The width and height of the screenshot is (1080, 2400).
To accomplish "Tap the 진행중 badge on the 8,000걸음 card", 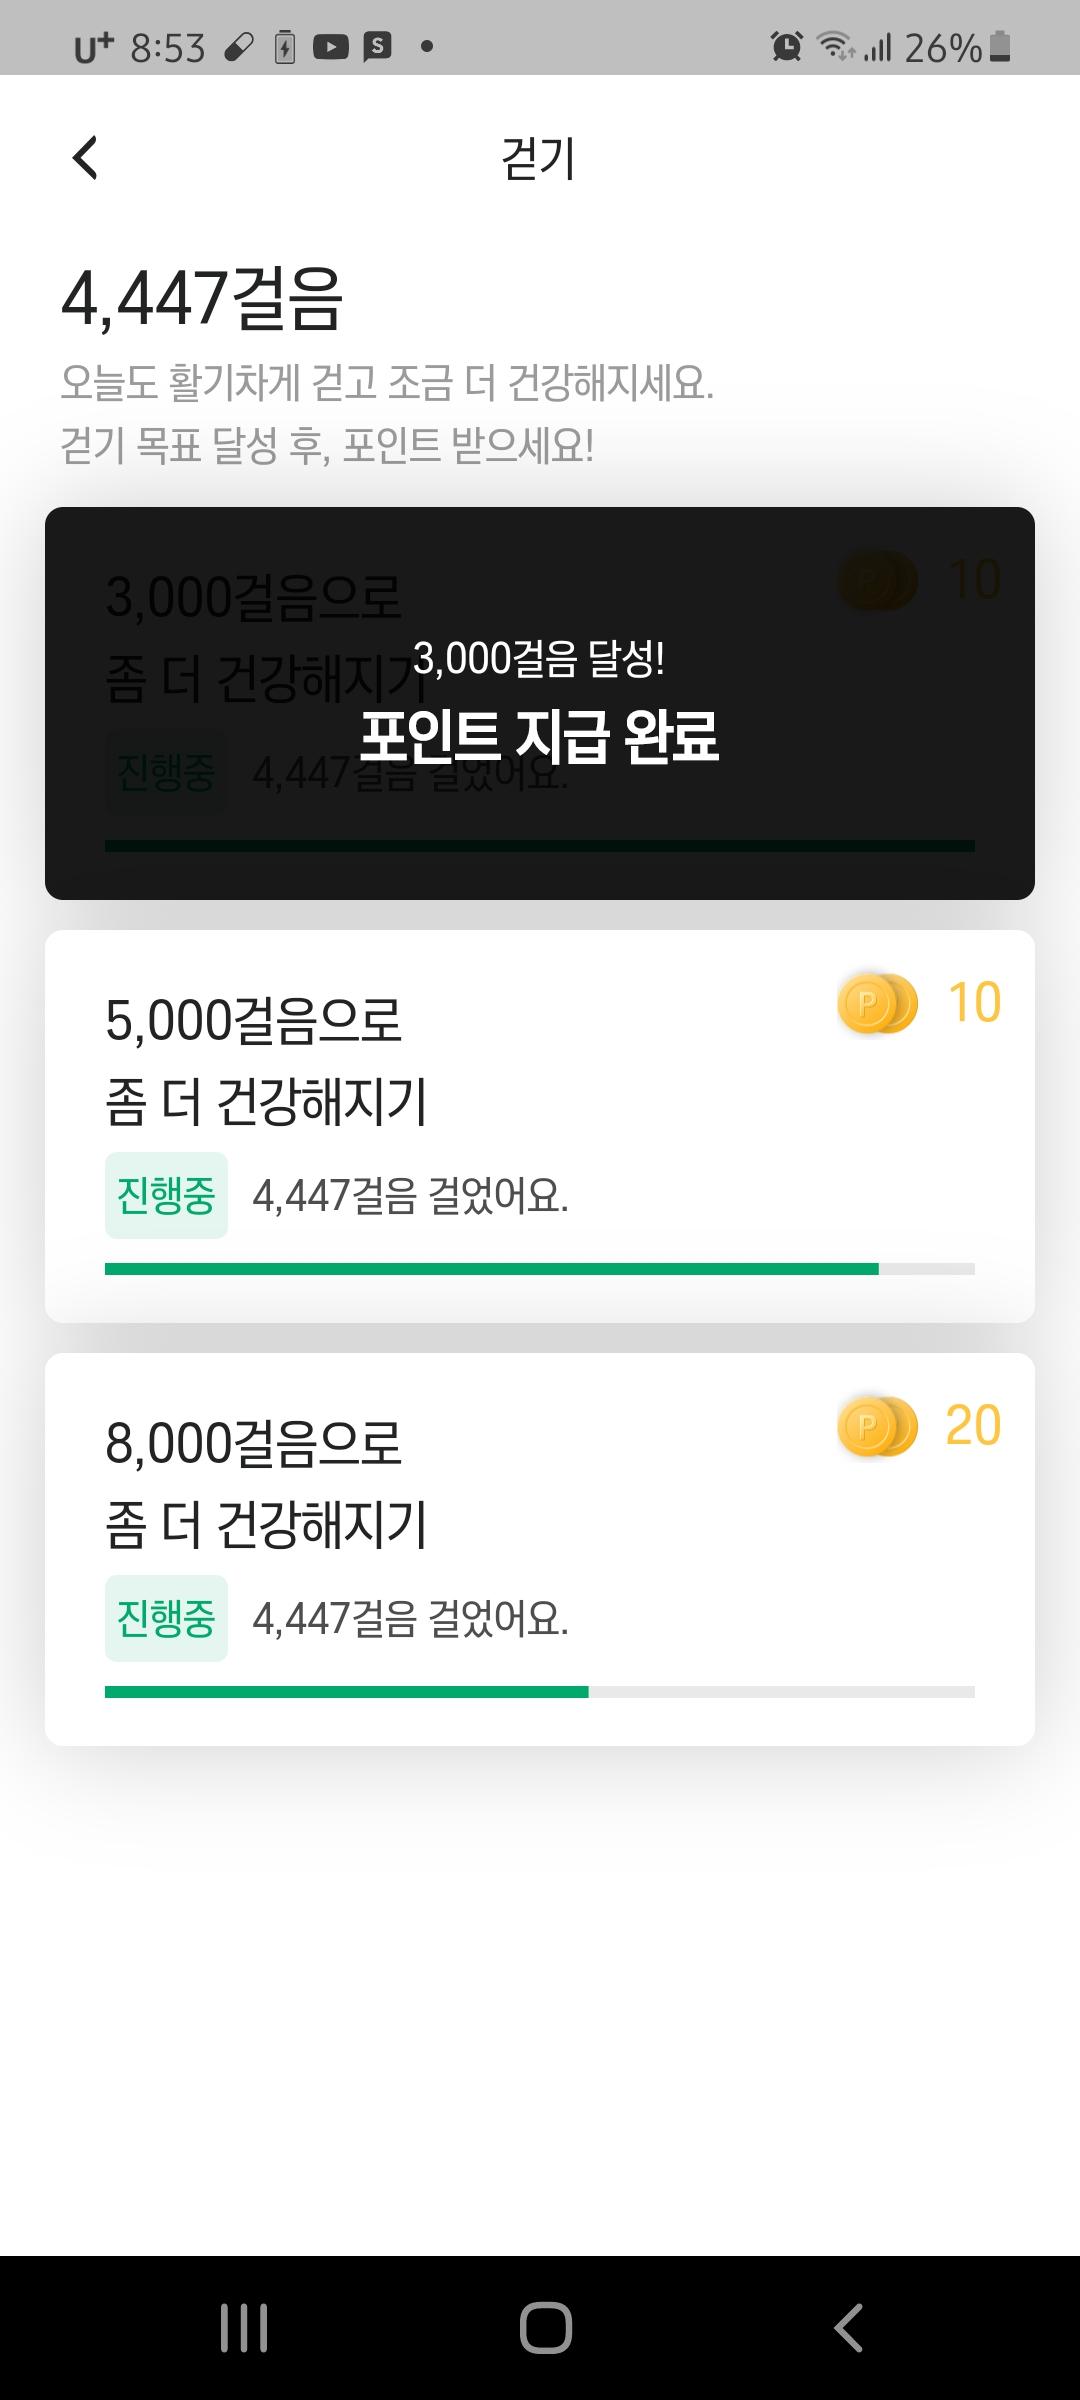I will [x=166, y=1619].
